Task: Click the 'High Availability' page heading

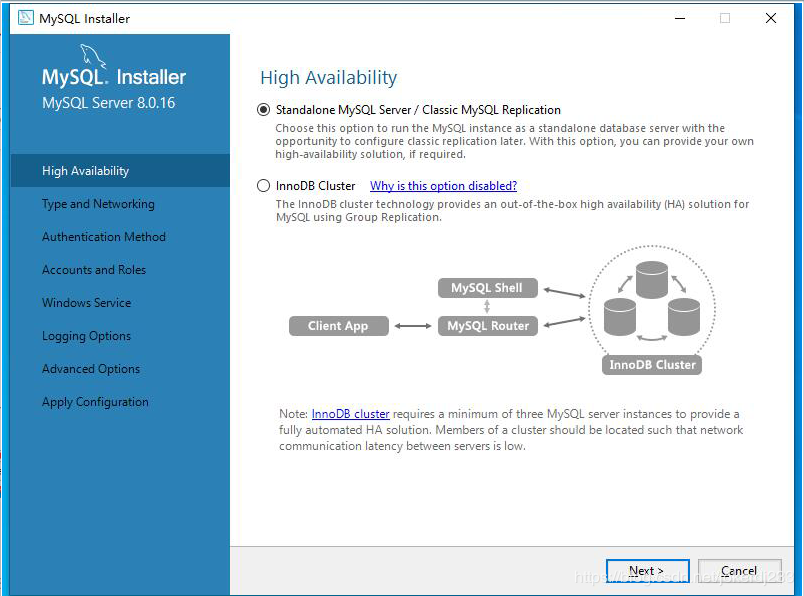Action: (329, 78)
